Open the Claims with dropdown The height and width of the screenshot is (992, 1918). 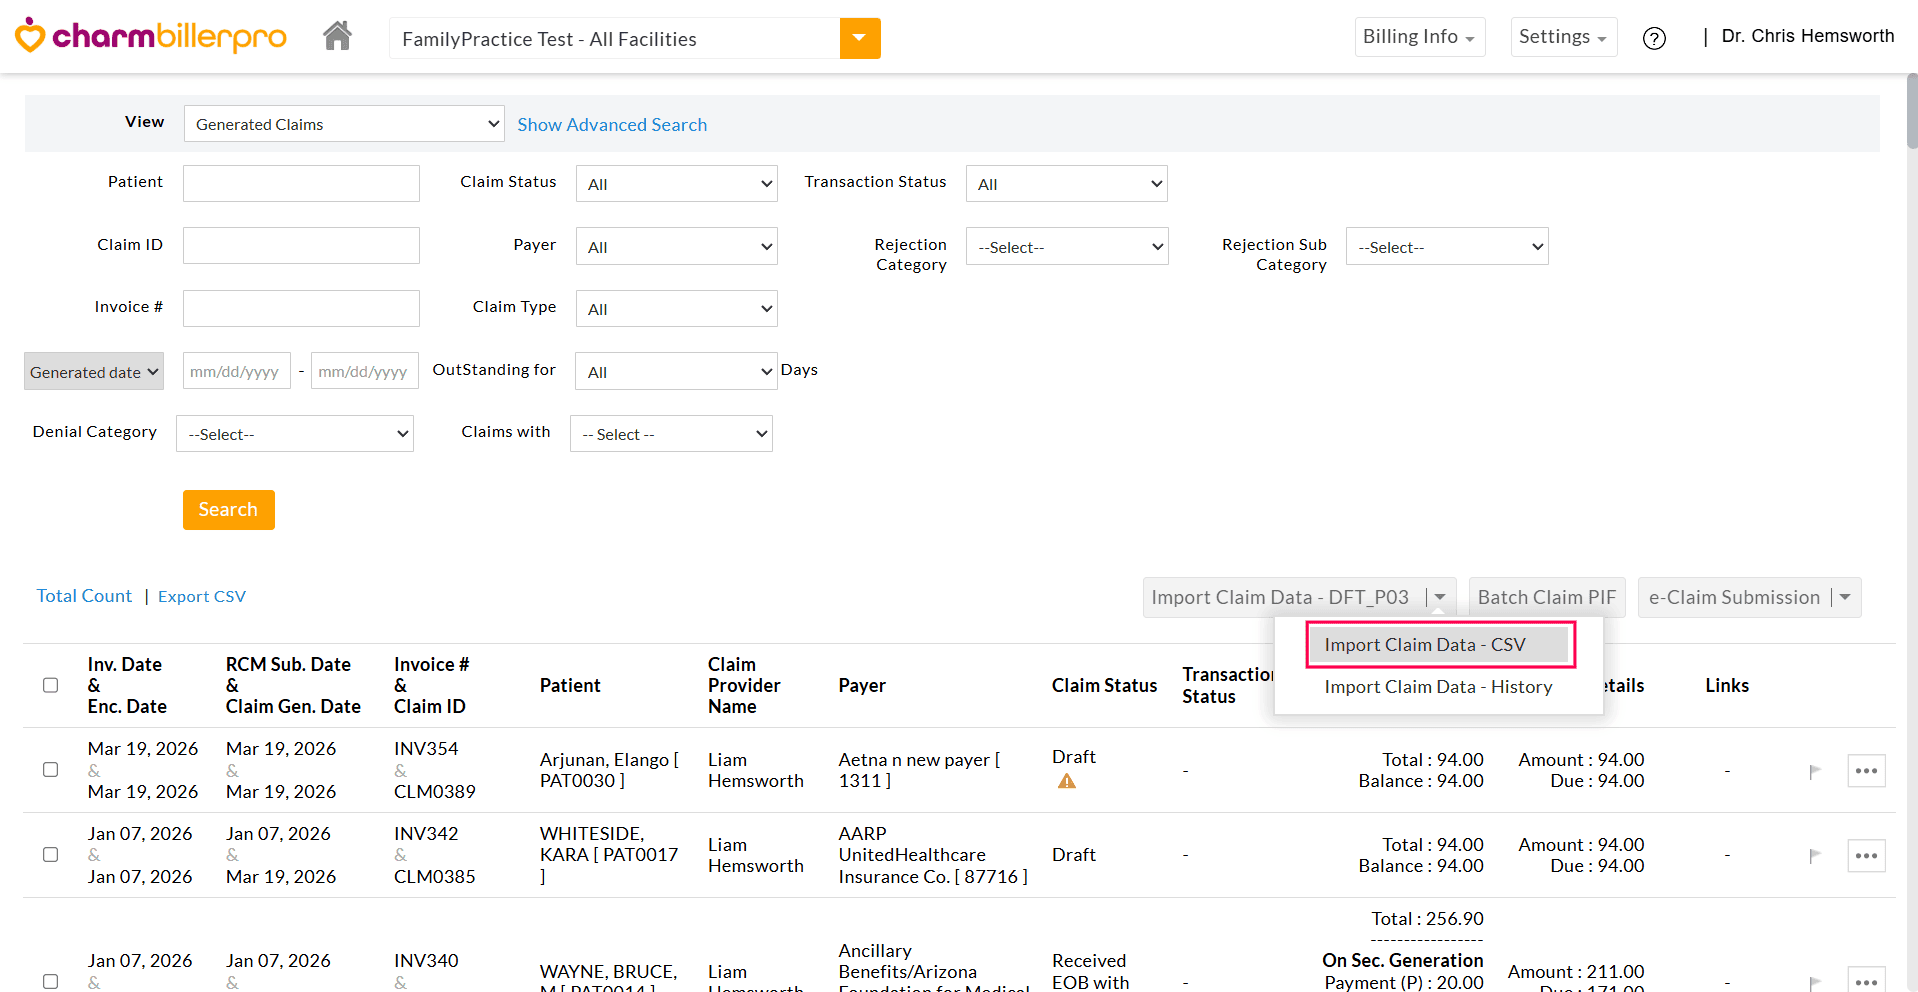[x=671, y=434]
